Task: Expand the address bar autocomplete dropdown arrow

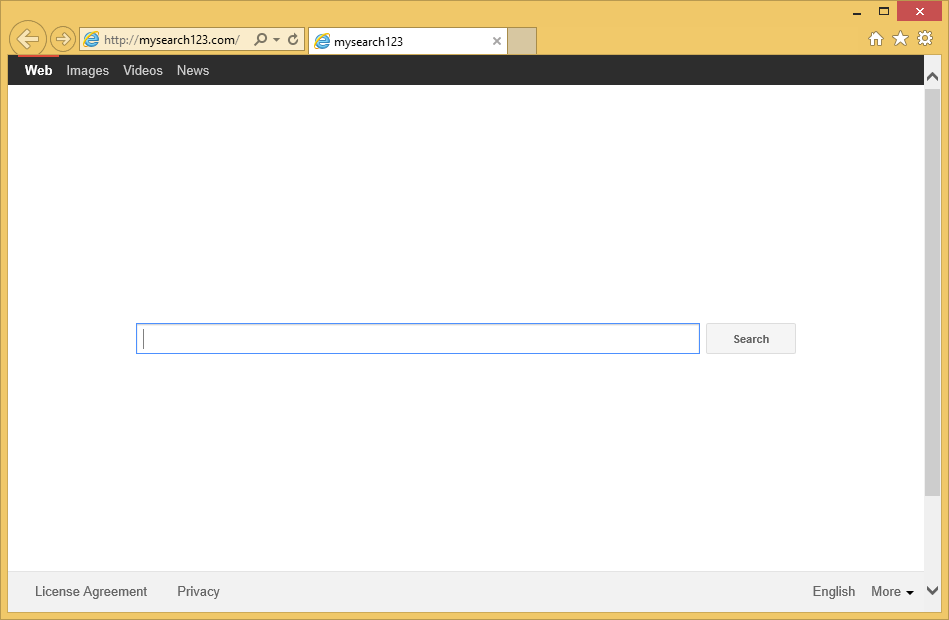Action: coord(277,40)
